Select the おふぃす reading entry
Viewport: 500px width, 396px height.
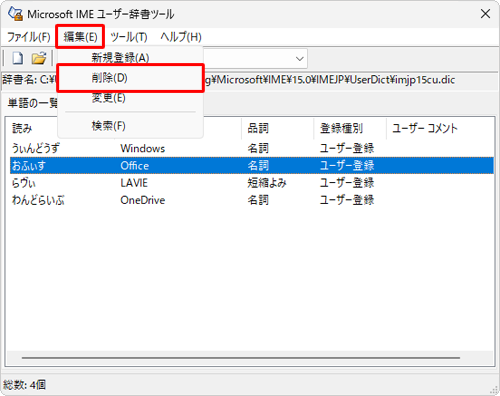point(29,166)
